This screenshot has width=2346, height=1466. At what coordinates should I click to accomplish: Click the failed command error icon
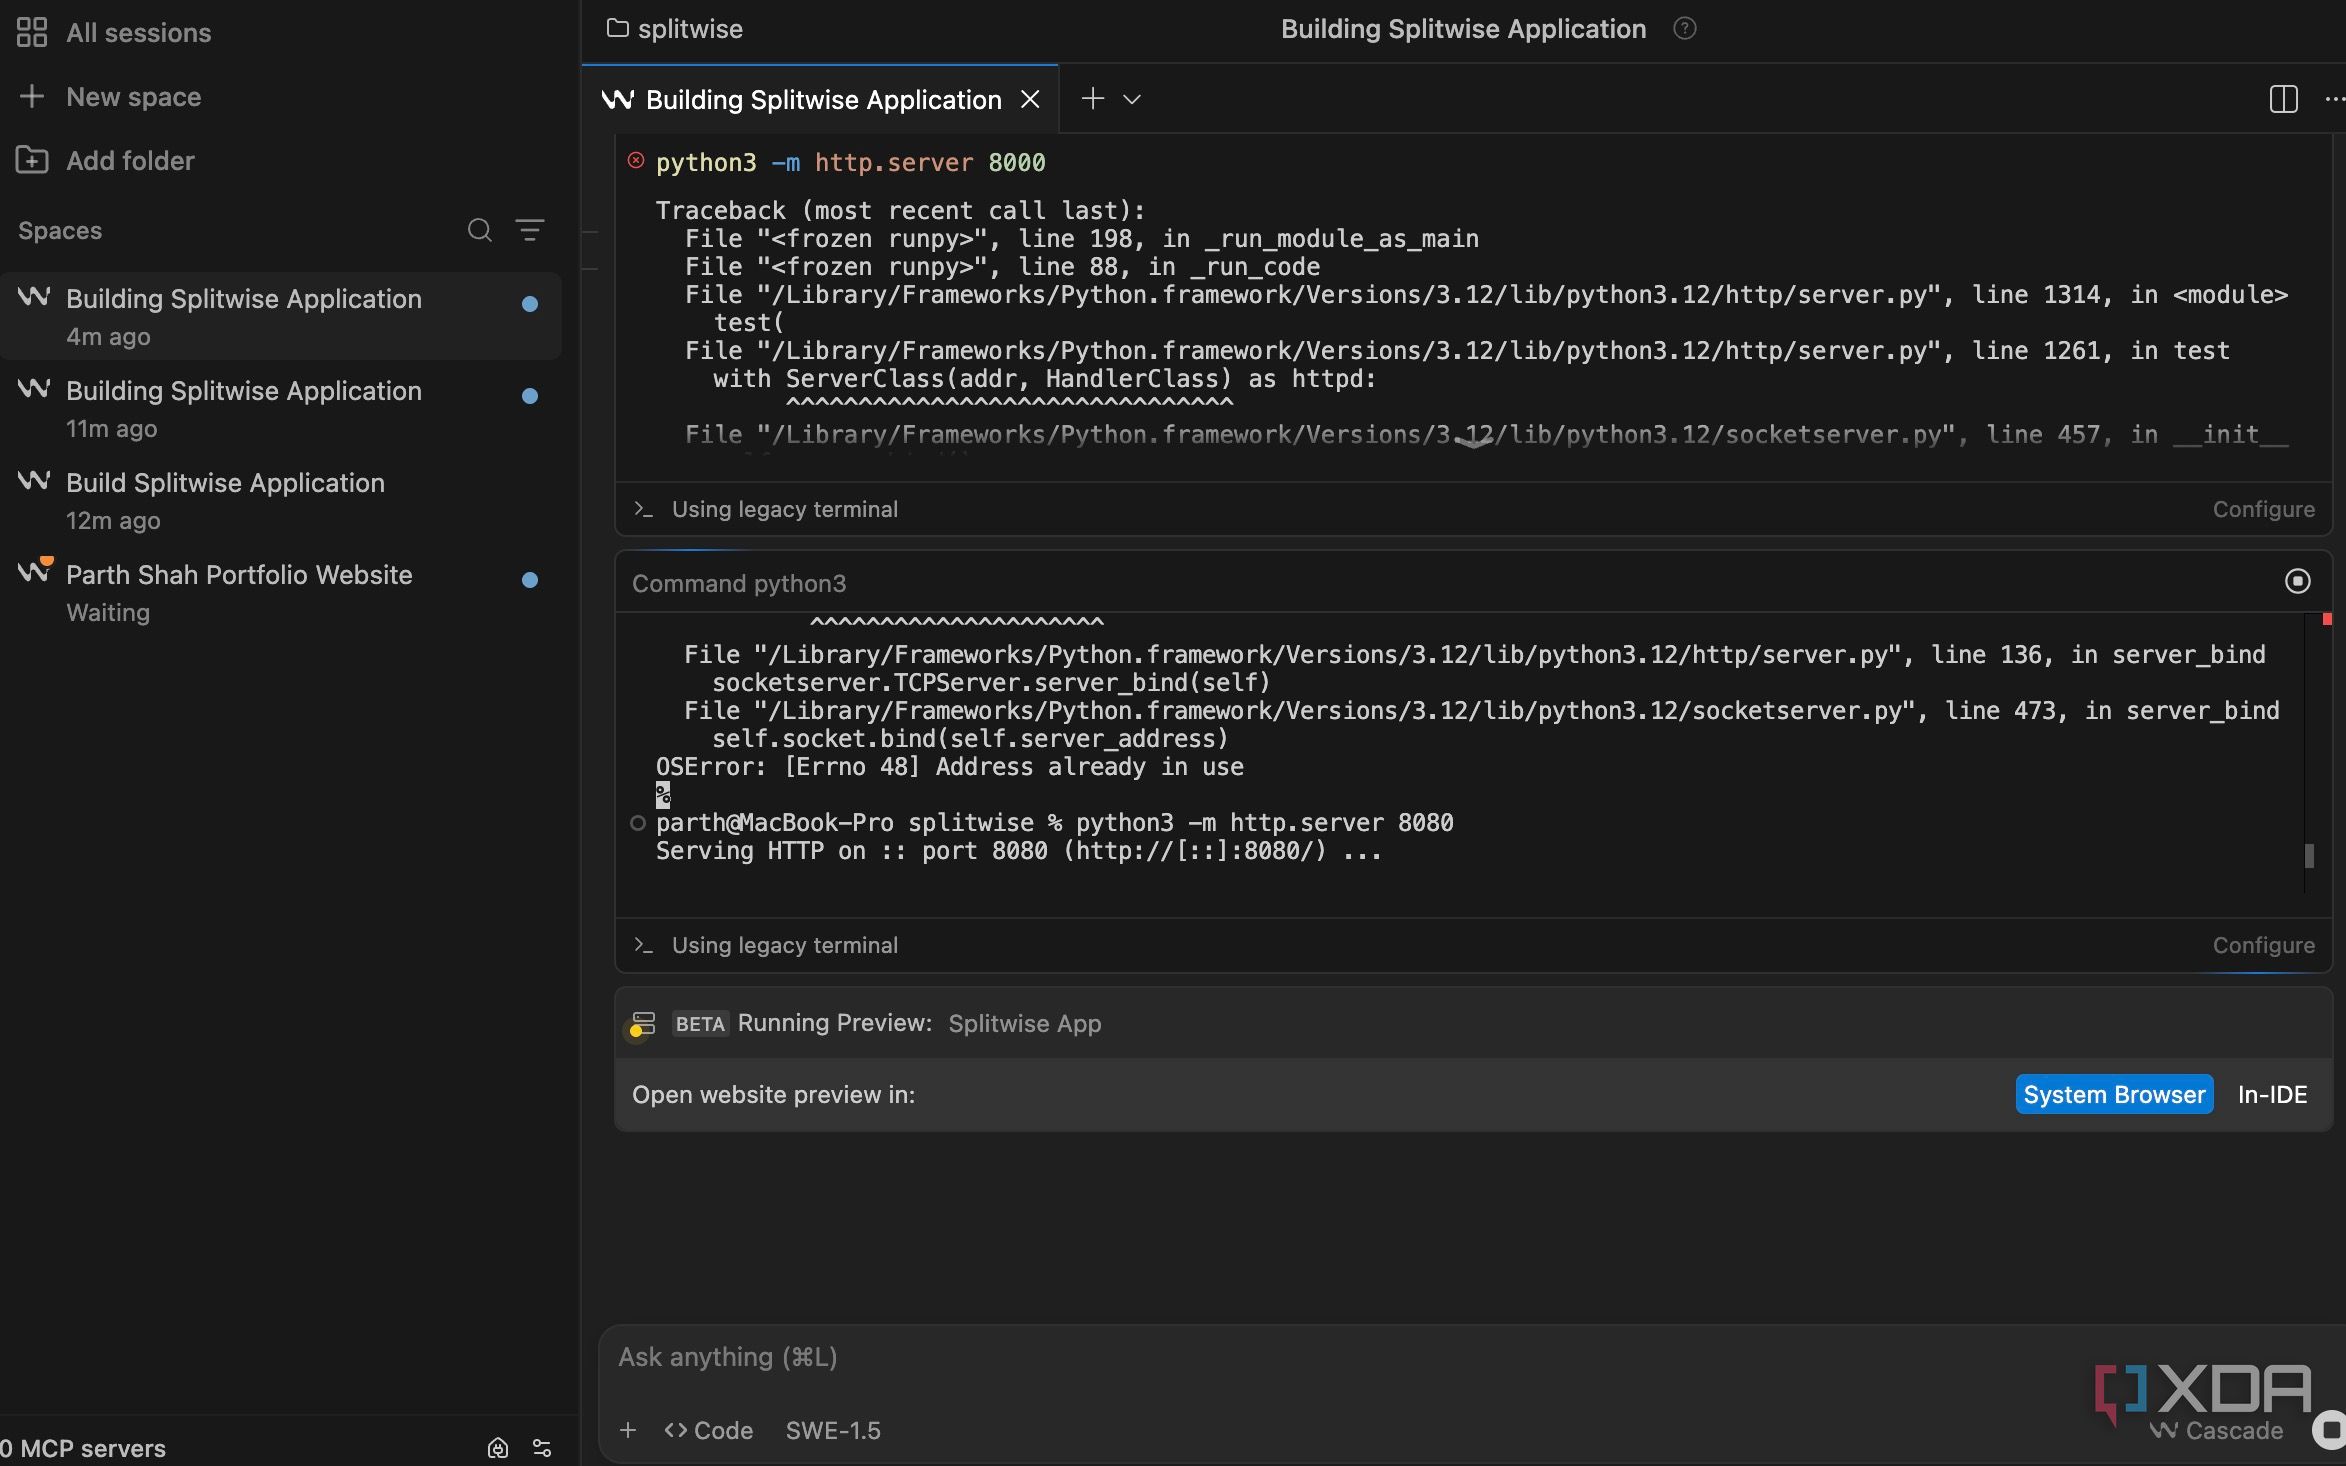[636, 160]
